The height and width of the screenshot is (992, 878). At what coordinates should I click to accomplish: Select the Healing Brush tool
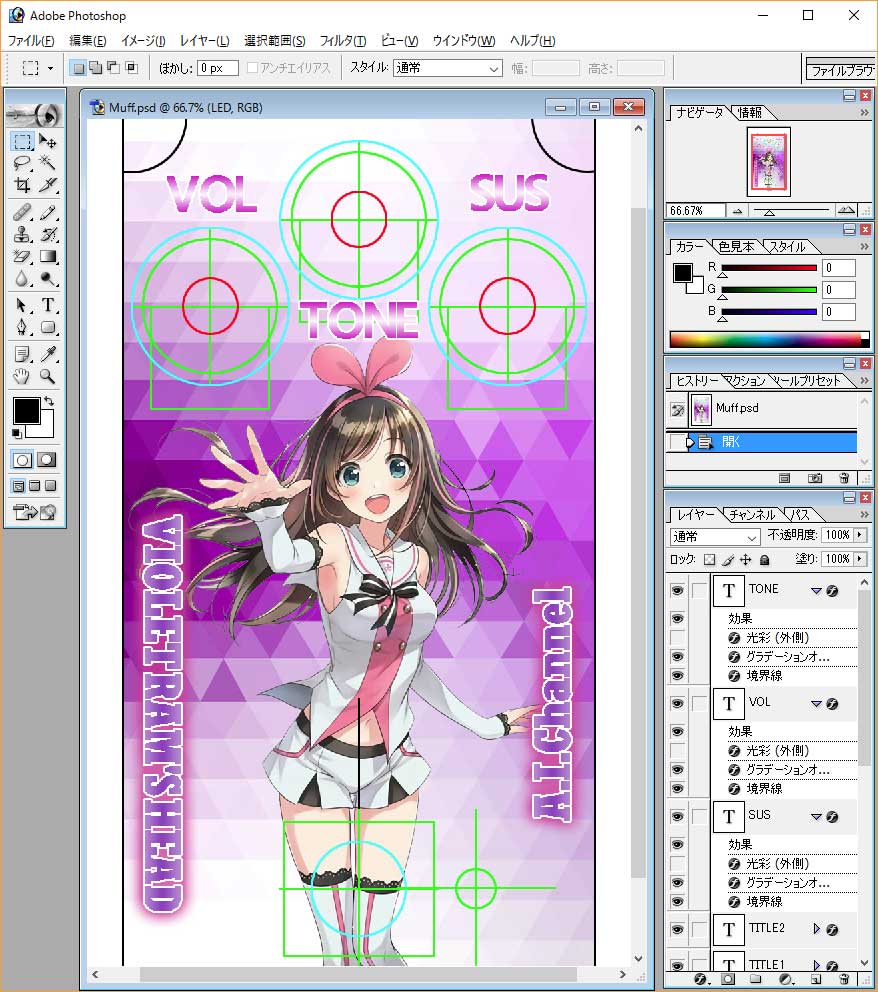tap(23, 212)
